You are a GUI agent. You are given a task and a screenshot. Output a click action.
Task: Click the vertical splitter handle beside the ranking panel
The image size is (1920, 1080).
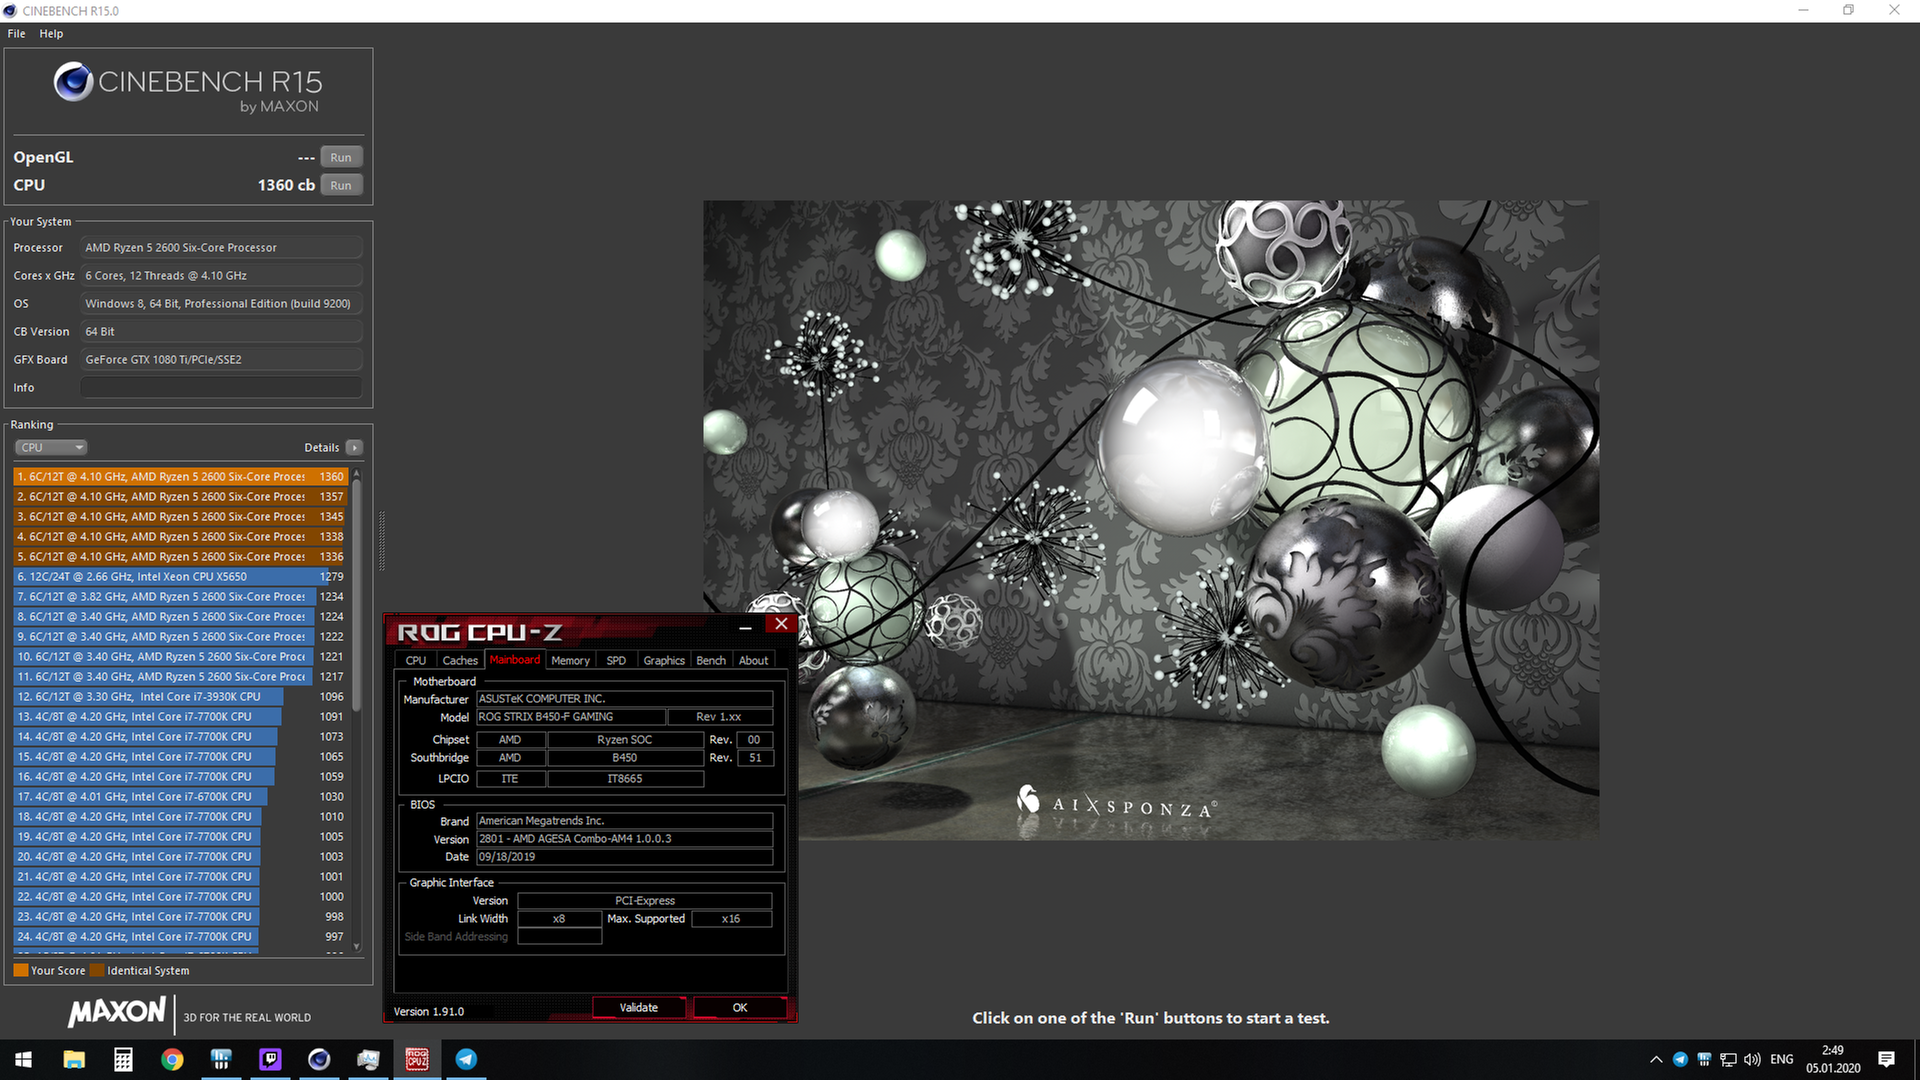(x=381, y=540)
